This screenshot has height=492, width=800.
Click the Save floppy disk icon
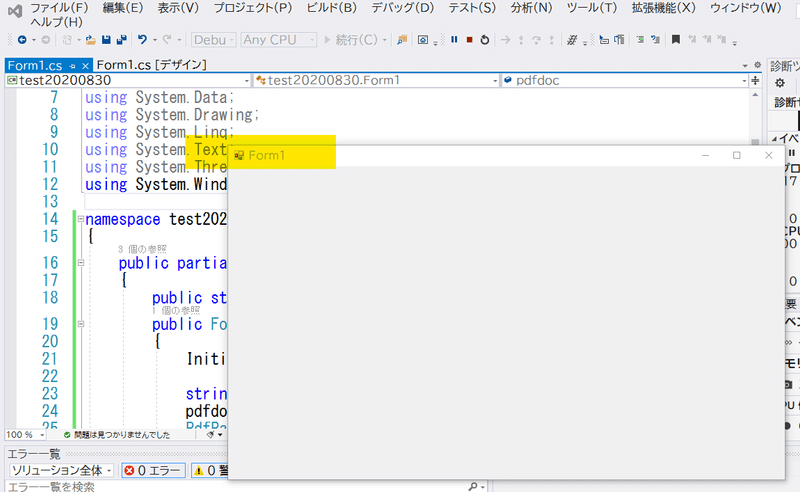106,39
